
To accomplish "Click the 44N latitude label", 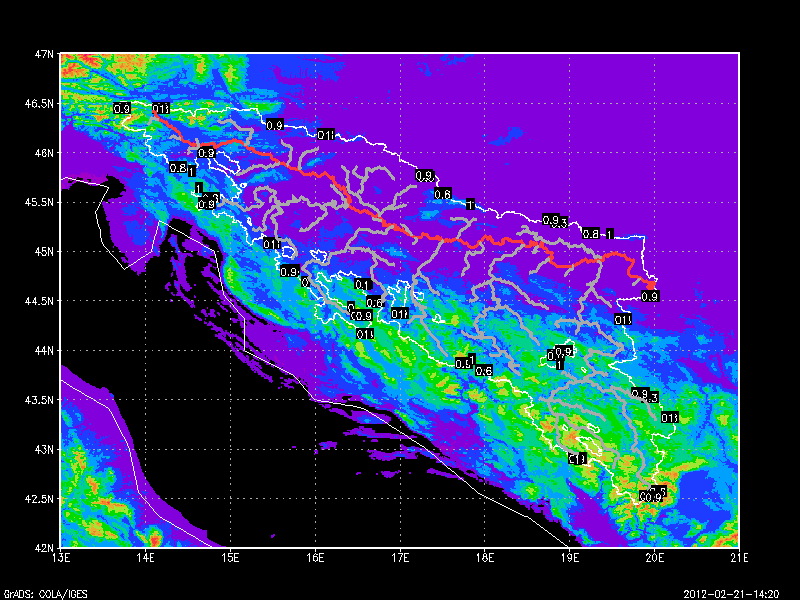I will coord(44,351).
